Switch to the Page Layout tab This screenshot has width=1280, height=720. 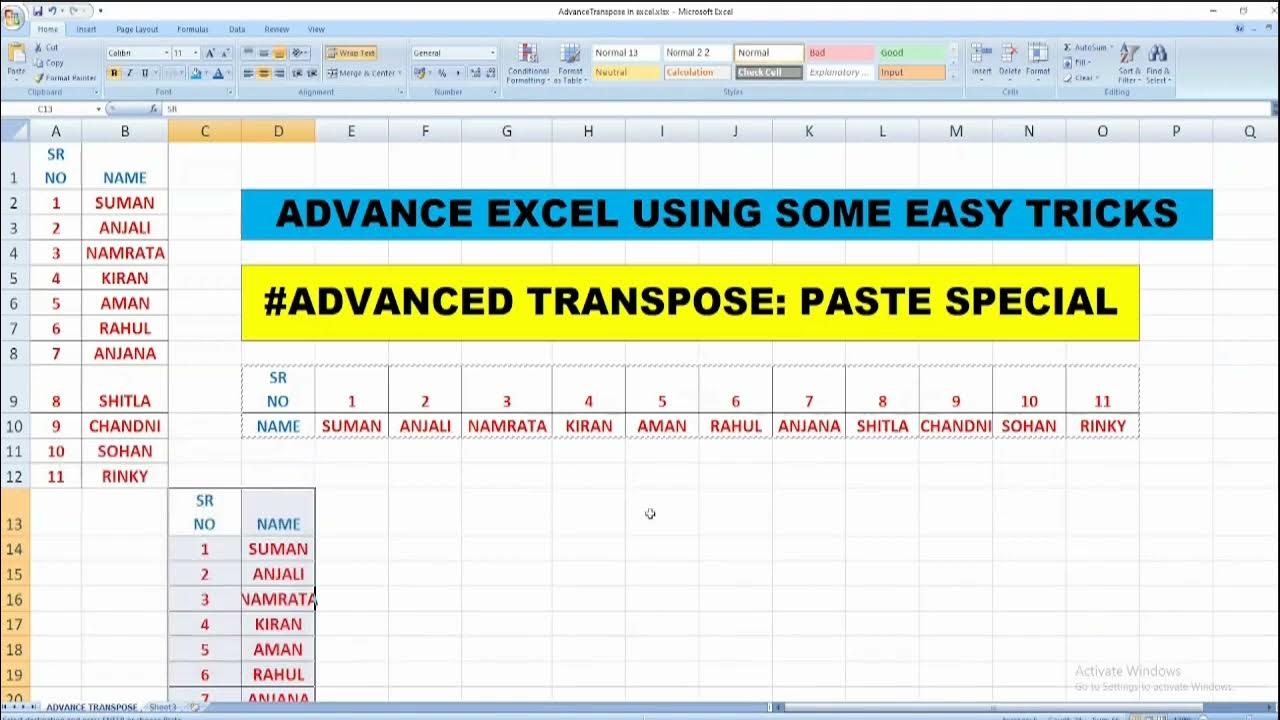(137, 29)
